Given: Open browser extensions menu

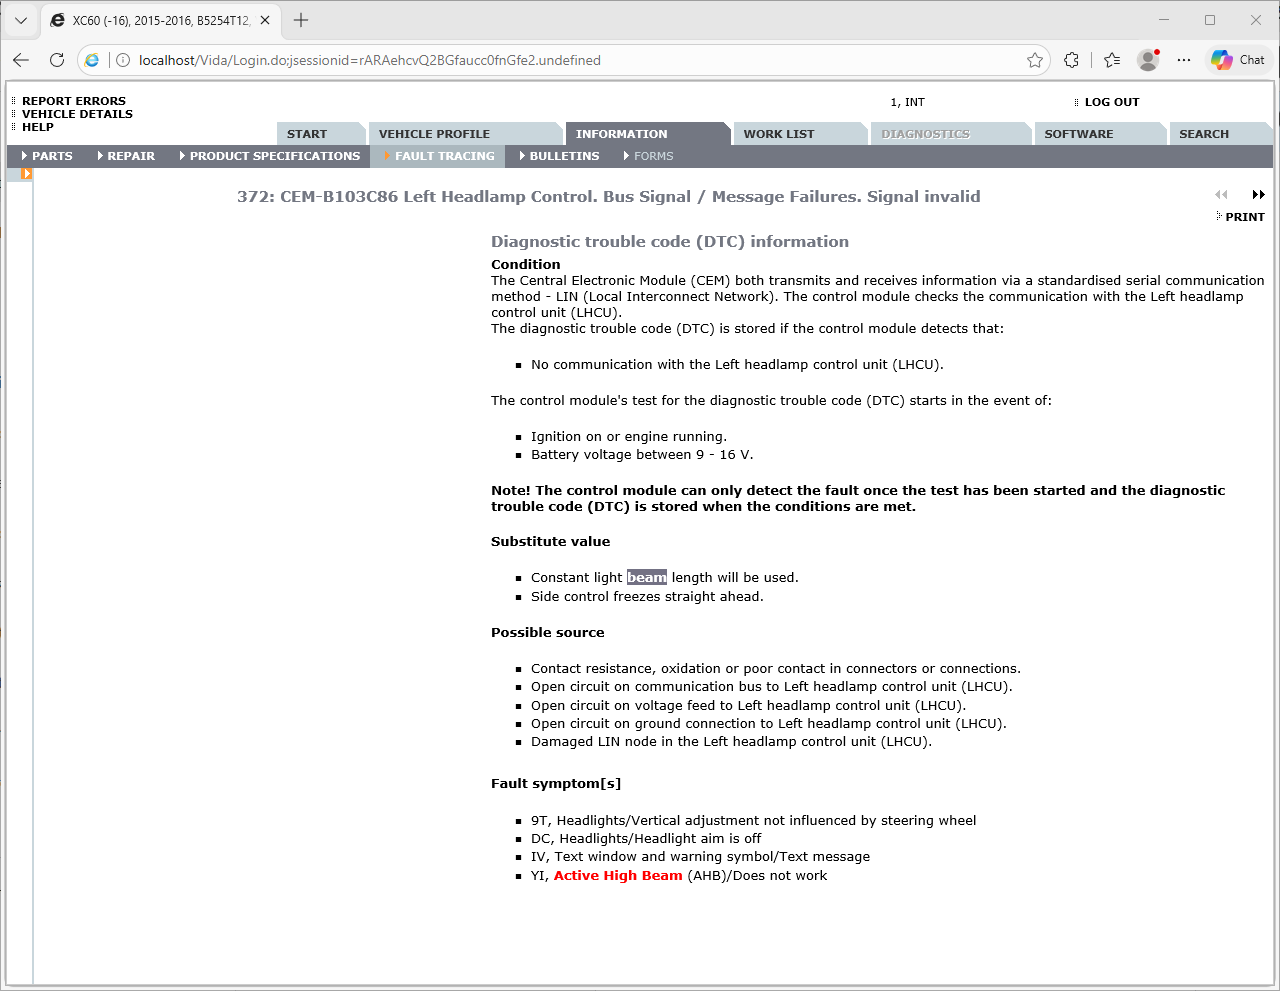Looking at the screenshot, I should click(x=1072, y=60).
